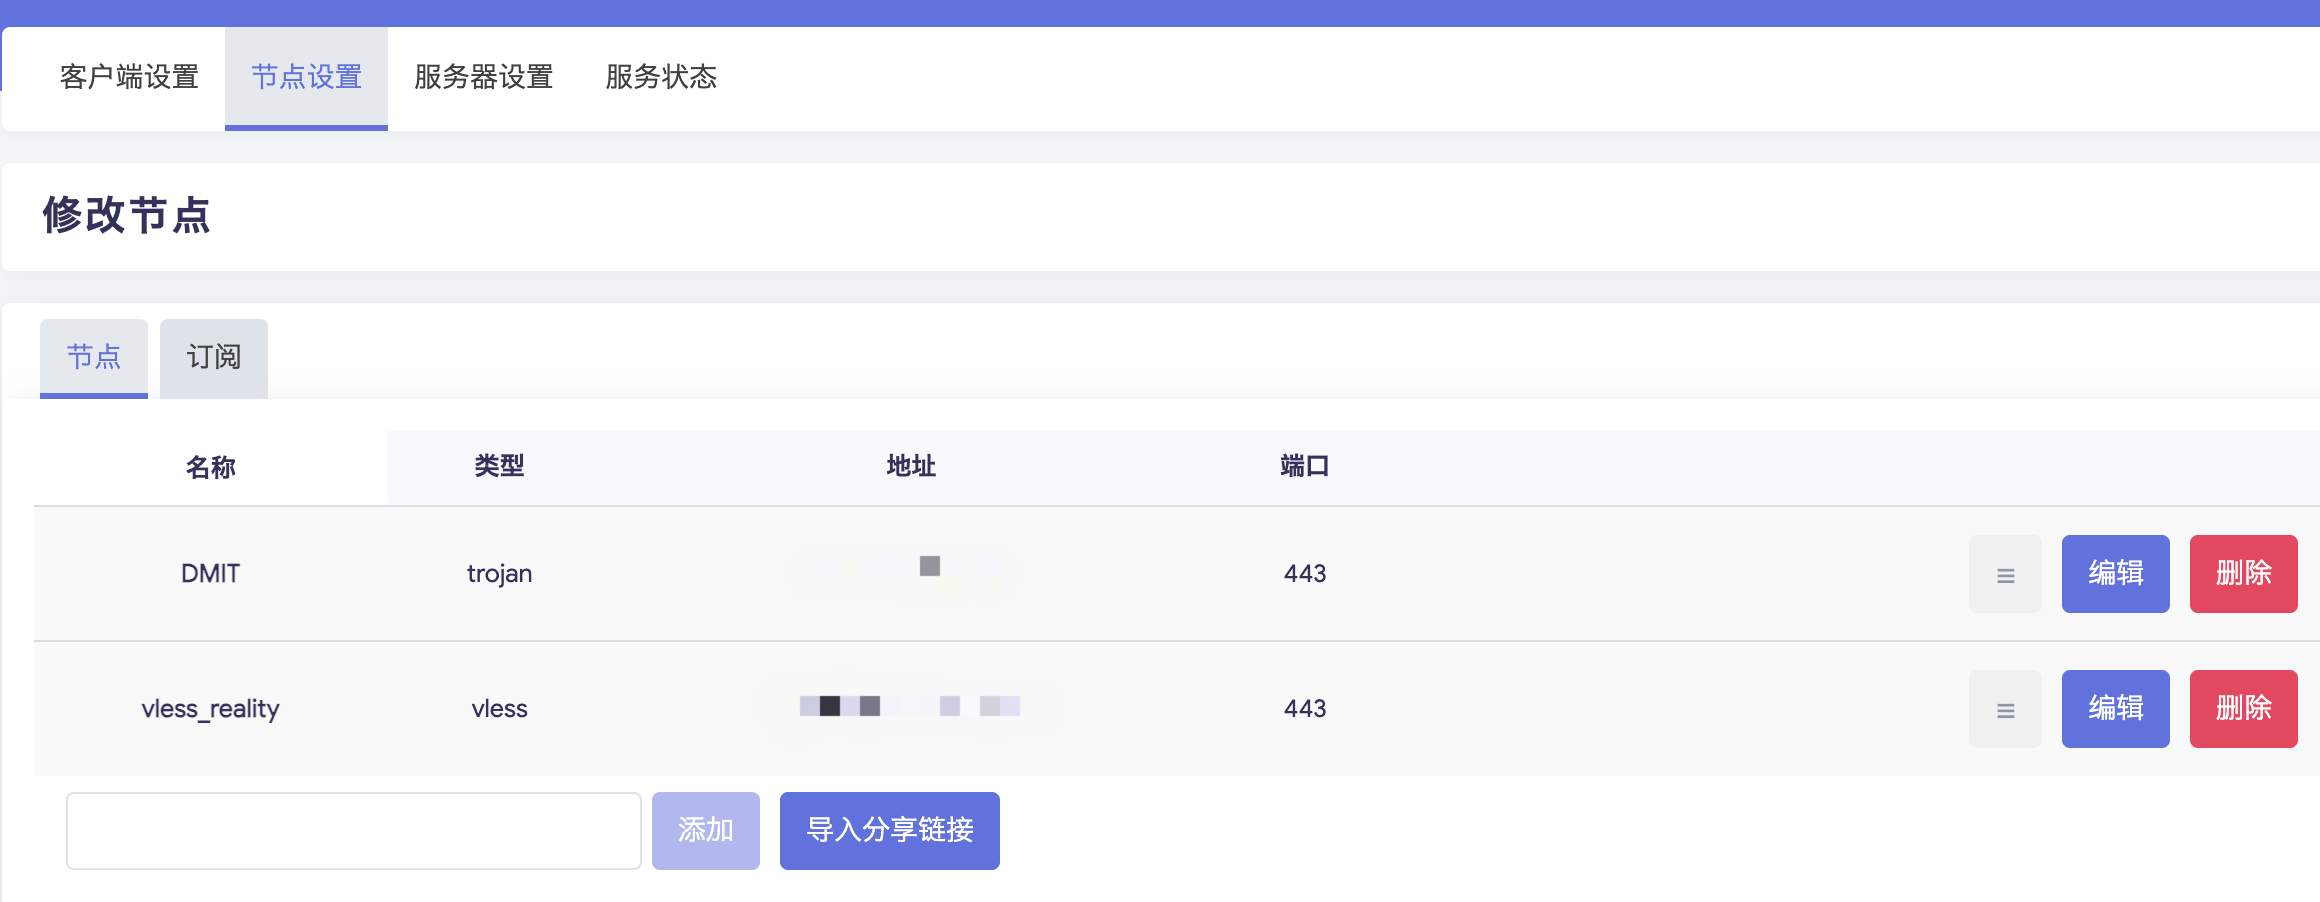Click the 端口 column header

(x=1304, y=466)
